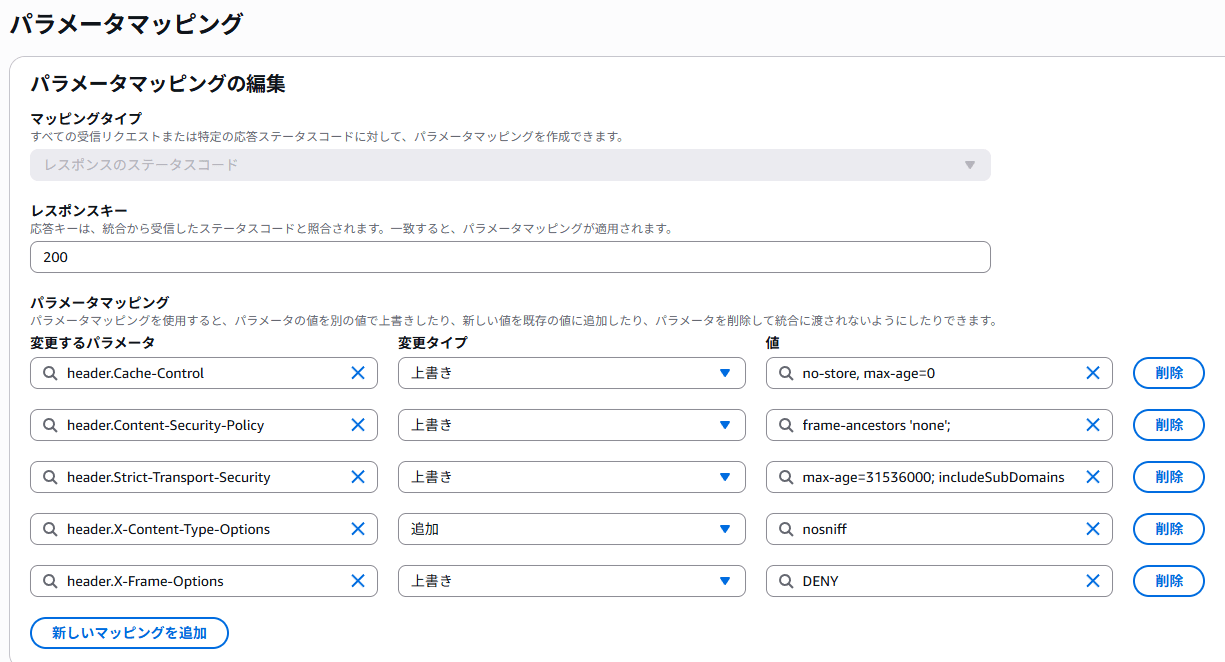
Task: Open the change type dropdown for Content-Security-Policy
Action: 571,425
